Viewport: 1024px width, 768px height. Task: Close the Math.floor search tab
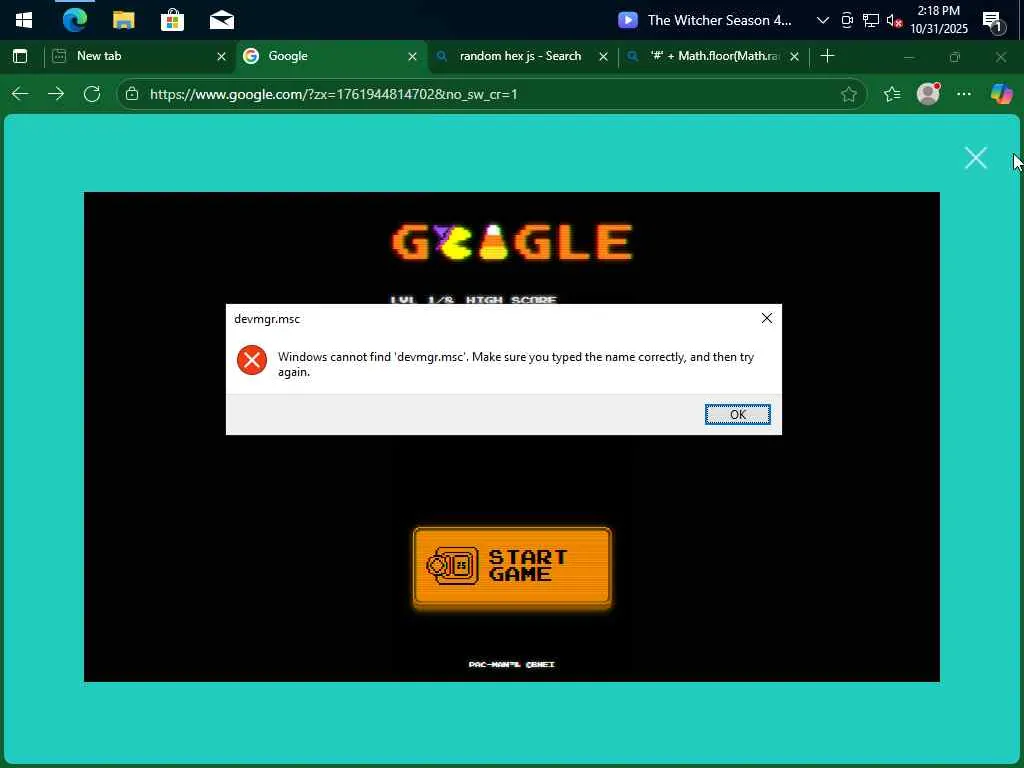[794, 57]
